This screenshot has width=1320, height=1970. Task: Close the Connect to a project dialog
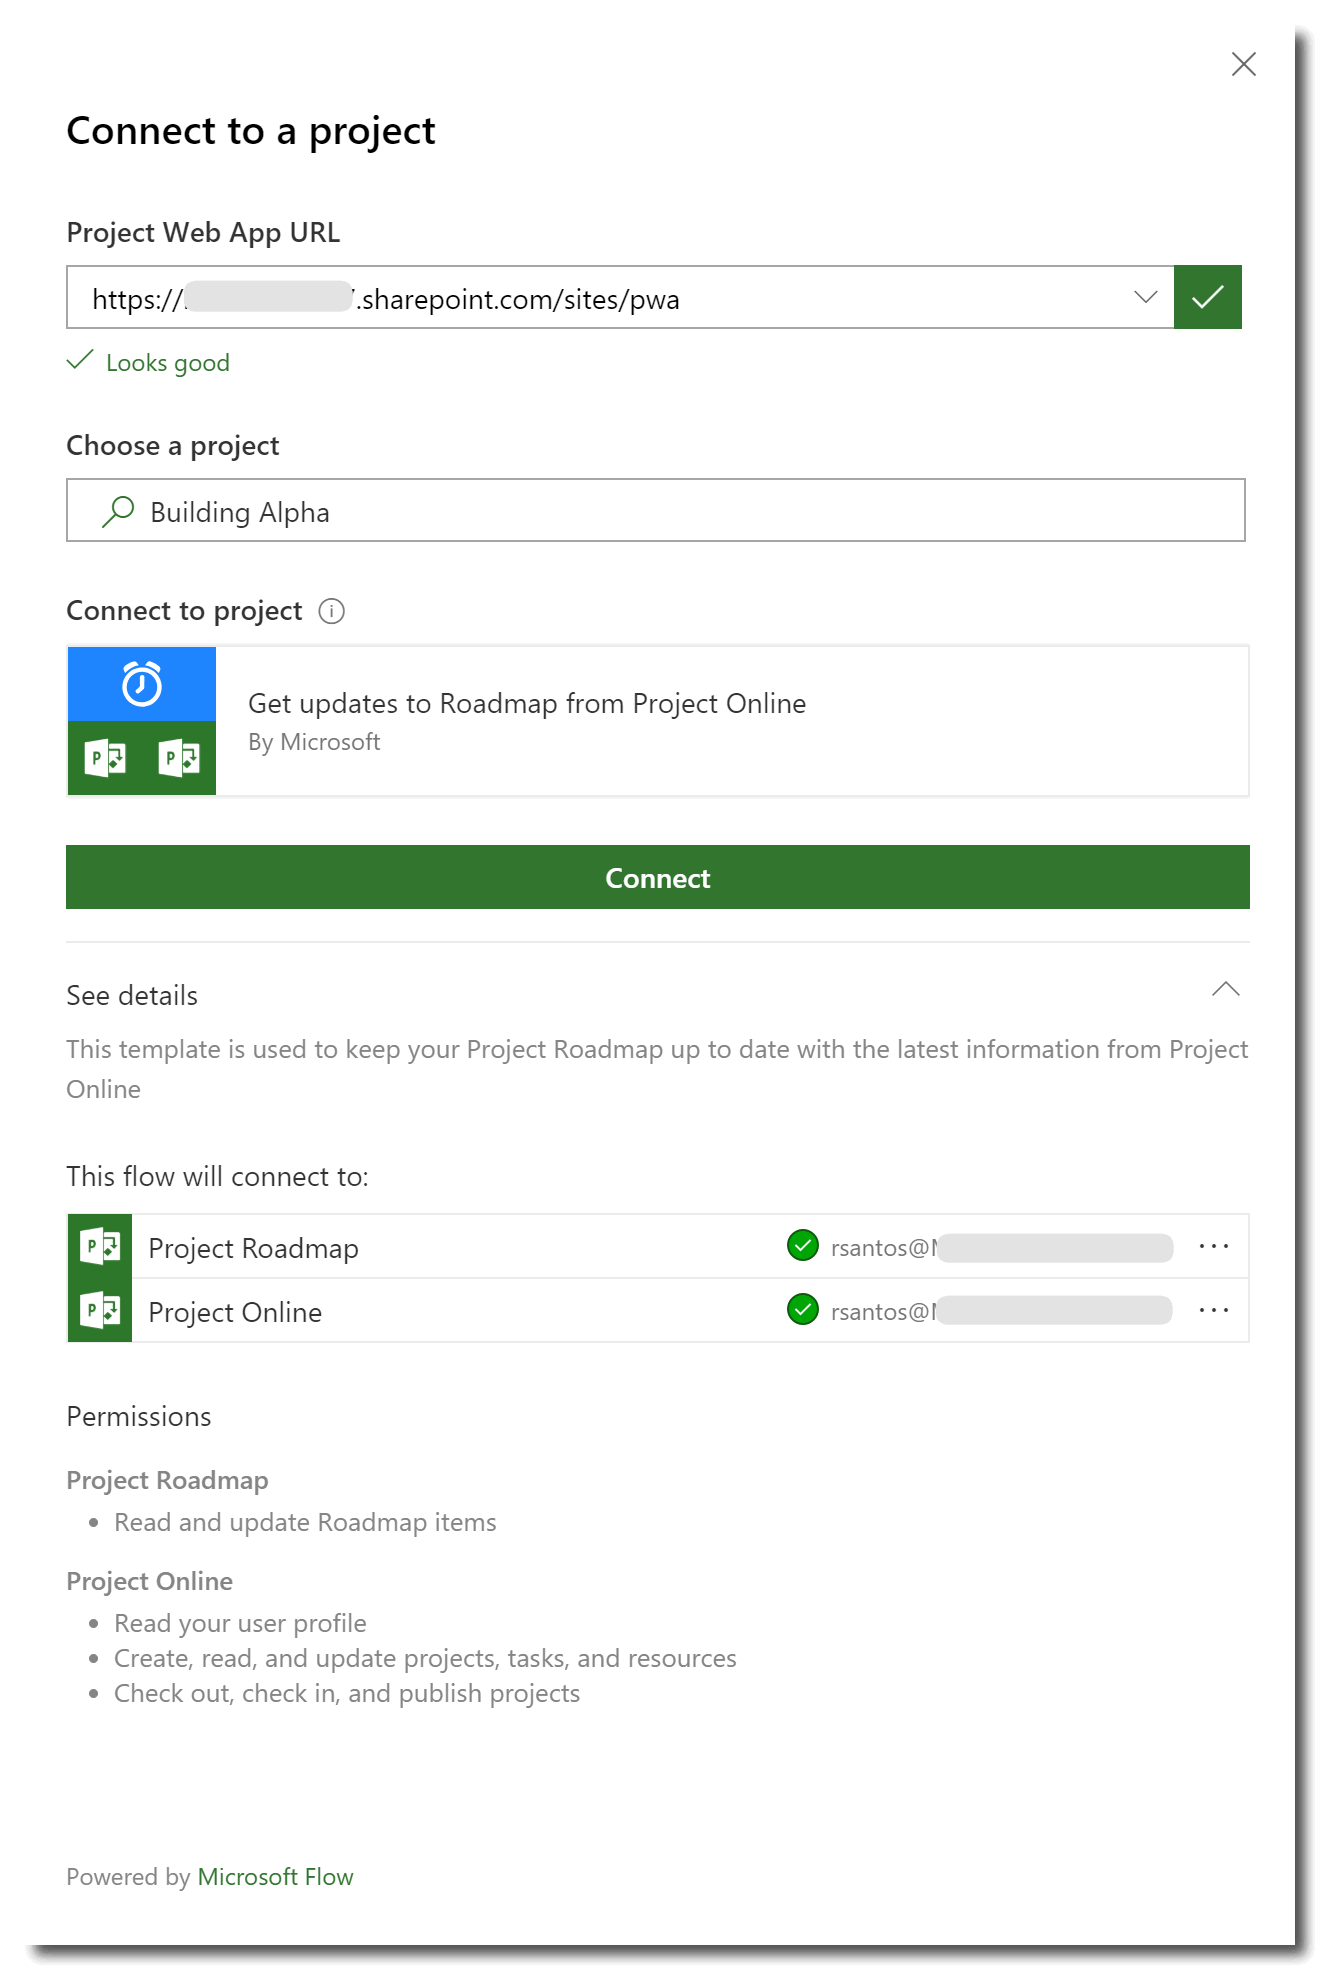pyautogui.click(x=1243, y=64)
